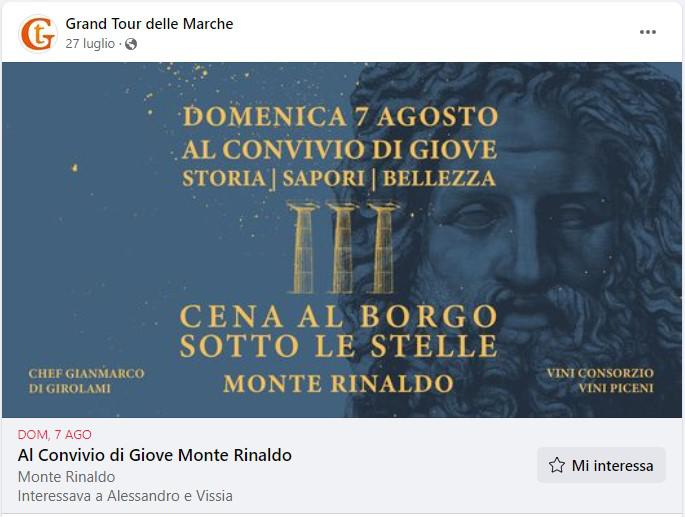
Task: Click the Vini Consorzio Vini Piceni caption
Action: point(600,380)
